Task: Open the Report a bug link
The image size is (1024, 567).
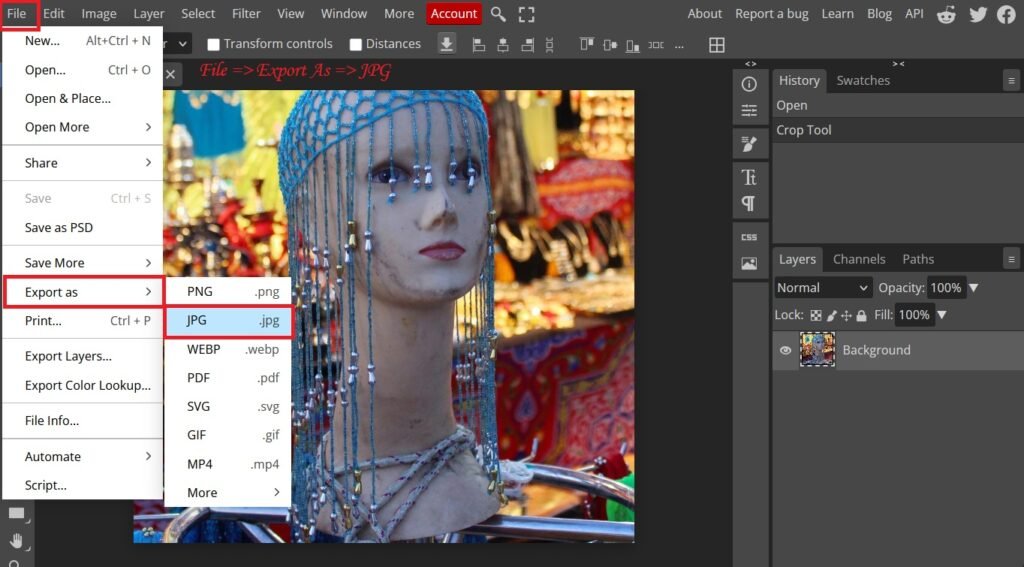Action: [x=771, y=14]
